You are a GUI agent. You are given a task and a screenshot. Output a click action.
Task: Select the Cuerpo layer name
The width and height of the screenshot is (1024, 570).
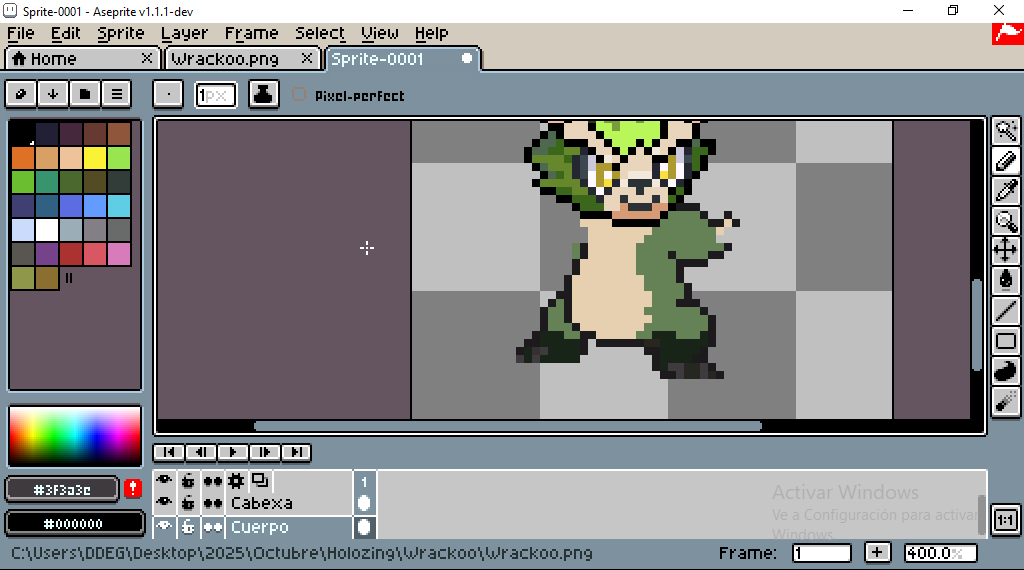259,526
